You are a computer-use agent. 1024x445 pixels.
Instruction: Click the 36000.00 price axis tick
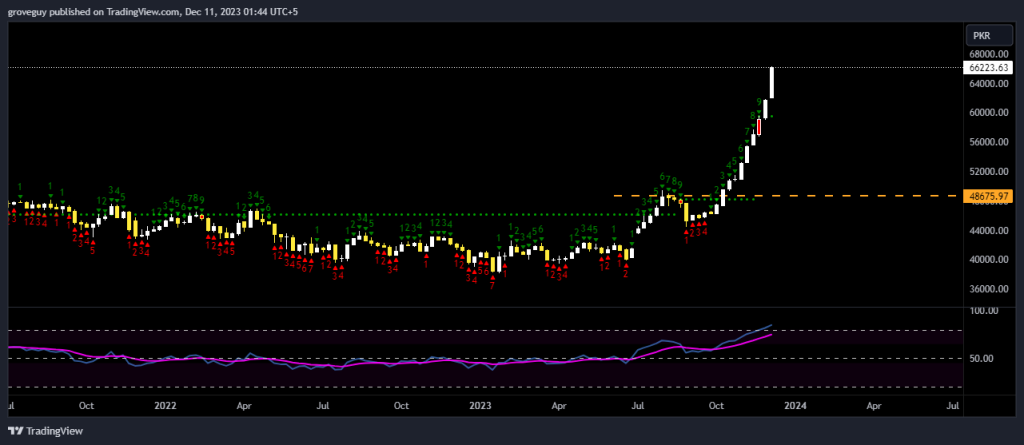pyautogui.click(x=985, y=289)
